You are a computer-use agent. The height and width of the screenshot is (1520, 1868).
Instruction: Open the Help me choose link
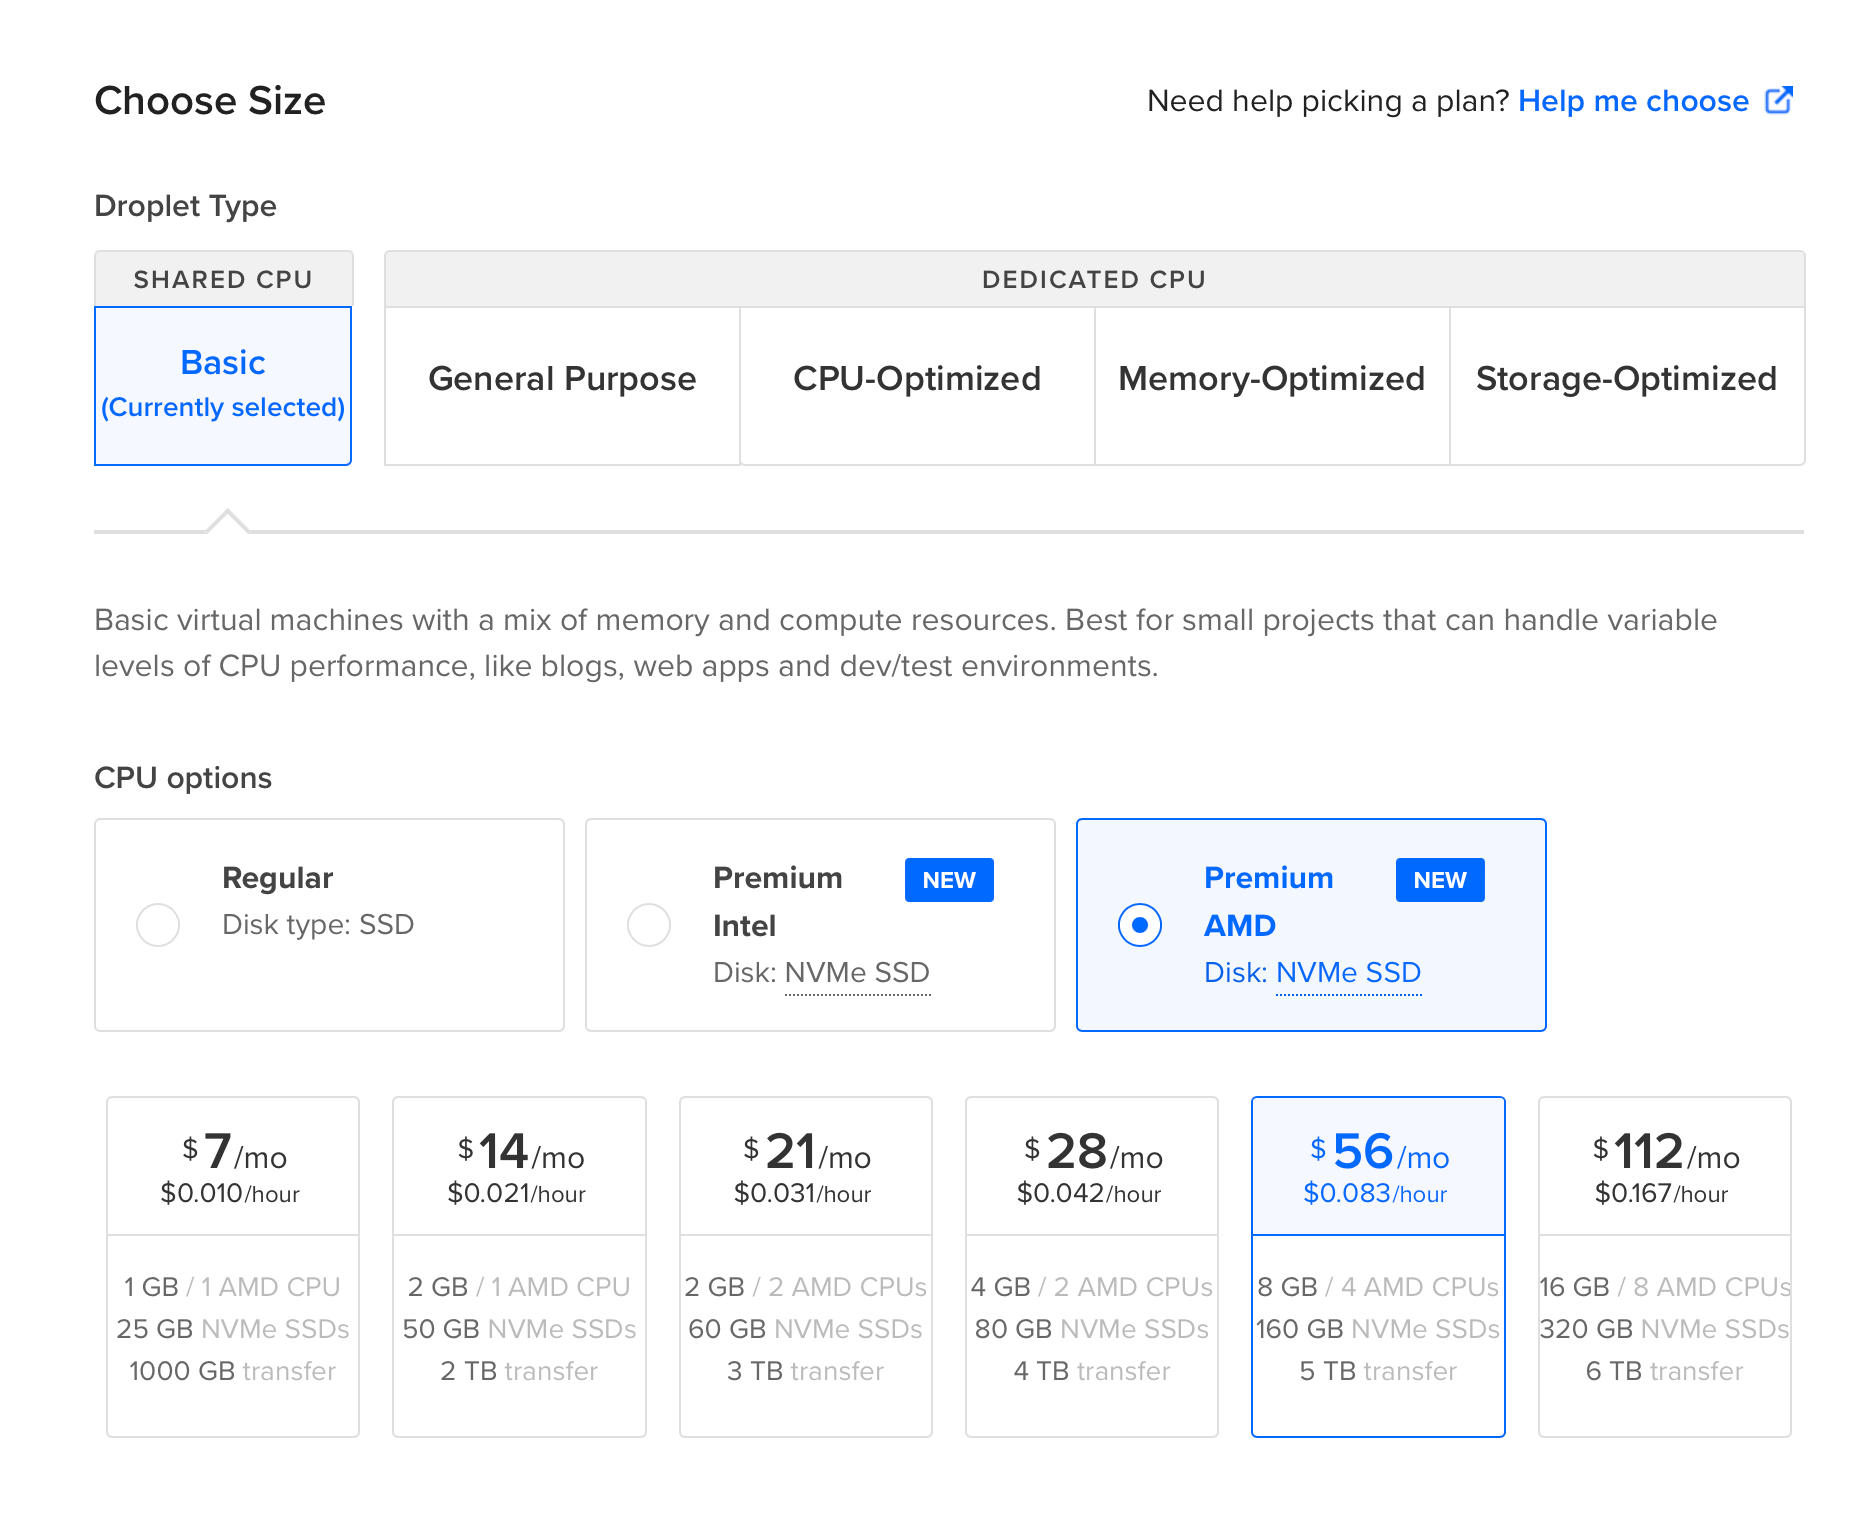[x=1632, y=101]
